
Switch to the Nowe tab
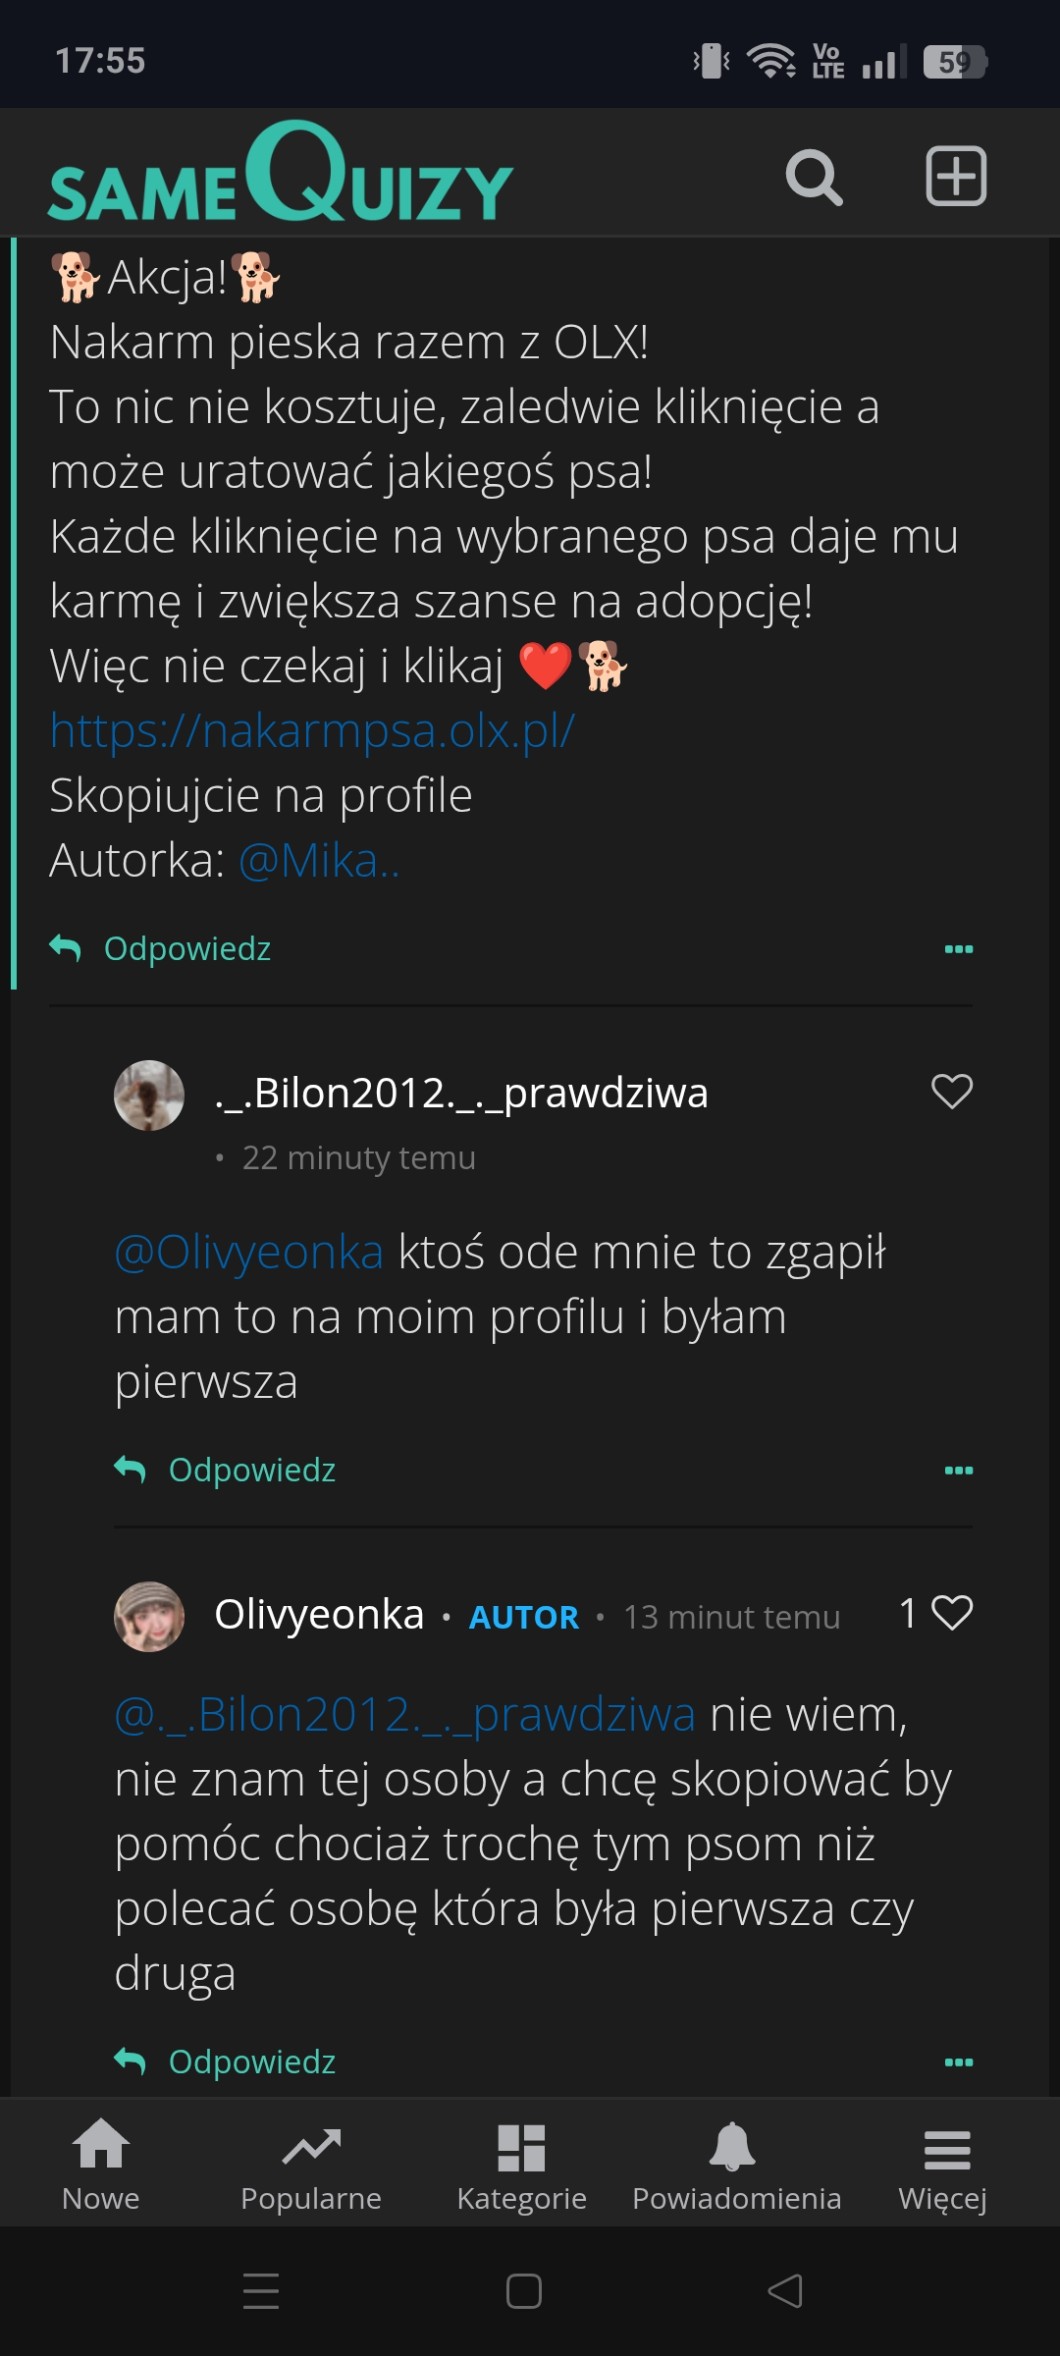[101, 2164]
